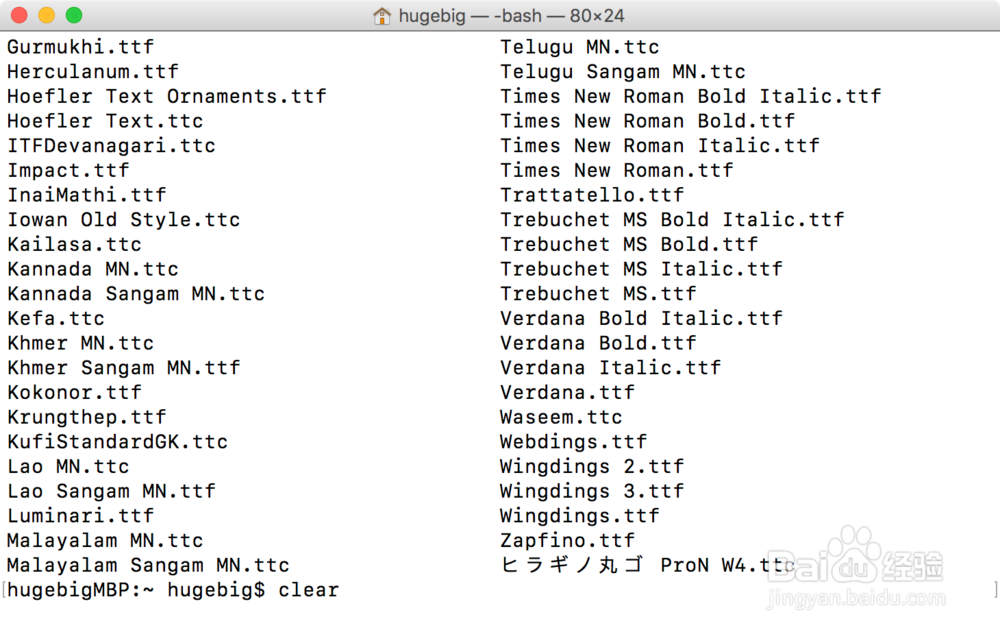The image size is (1000, 632).
Task: Click the Webdings.ttf entry
Action: (574, 441)
